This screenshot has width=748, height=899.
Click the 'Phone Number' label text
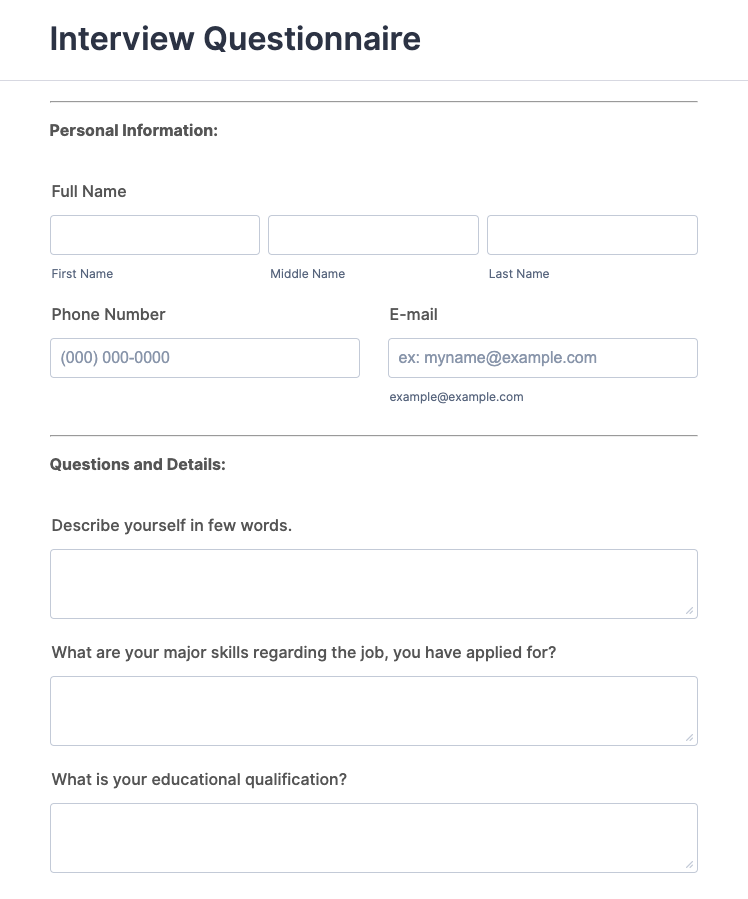108,314
